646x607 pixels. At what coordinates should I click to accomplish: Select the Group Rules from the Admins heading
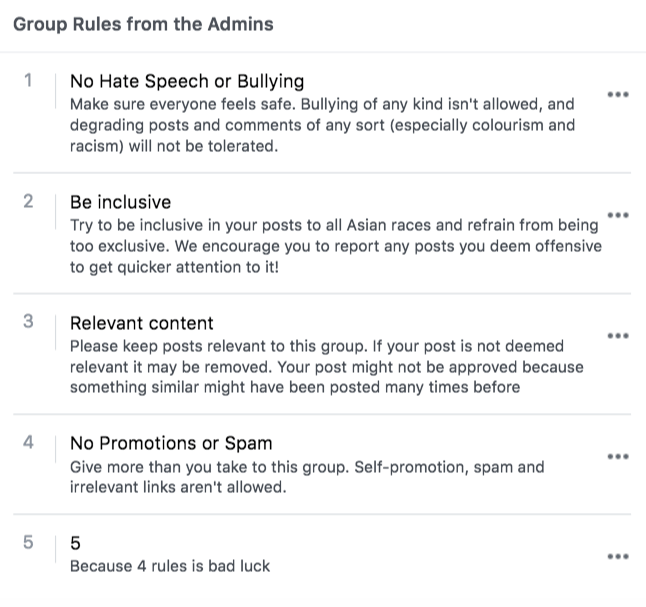pos(143,24)
